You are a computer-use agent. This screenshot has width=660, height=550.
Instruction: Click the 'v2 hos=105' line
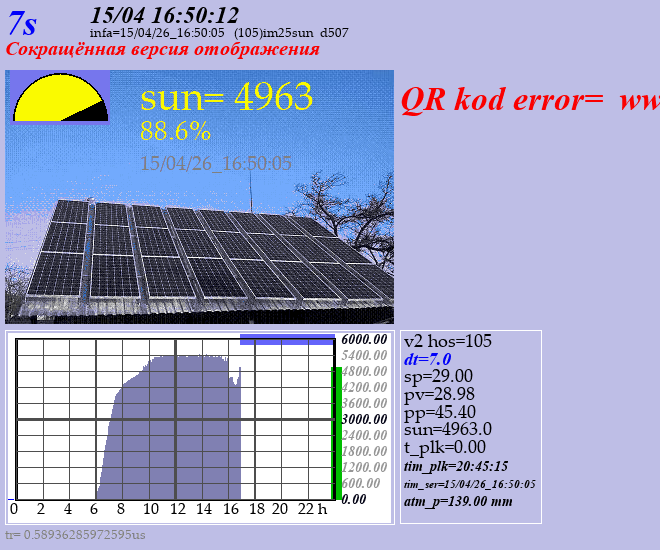(447, 341)
